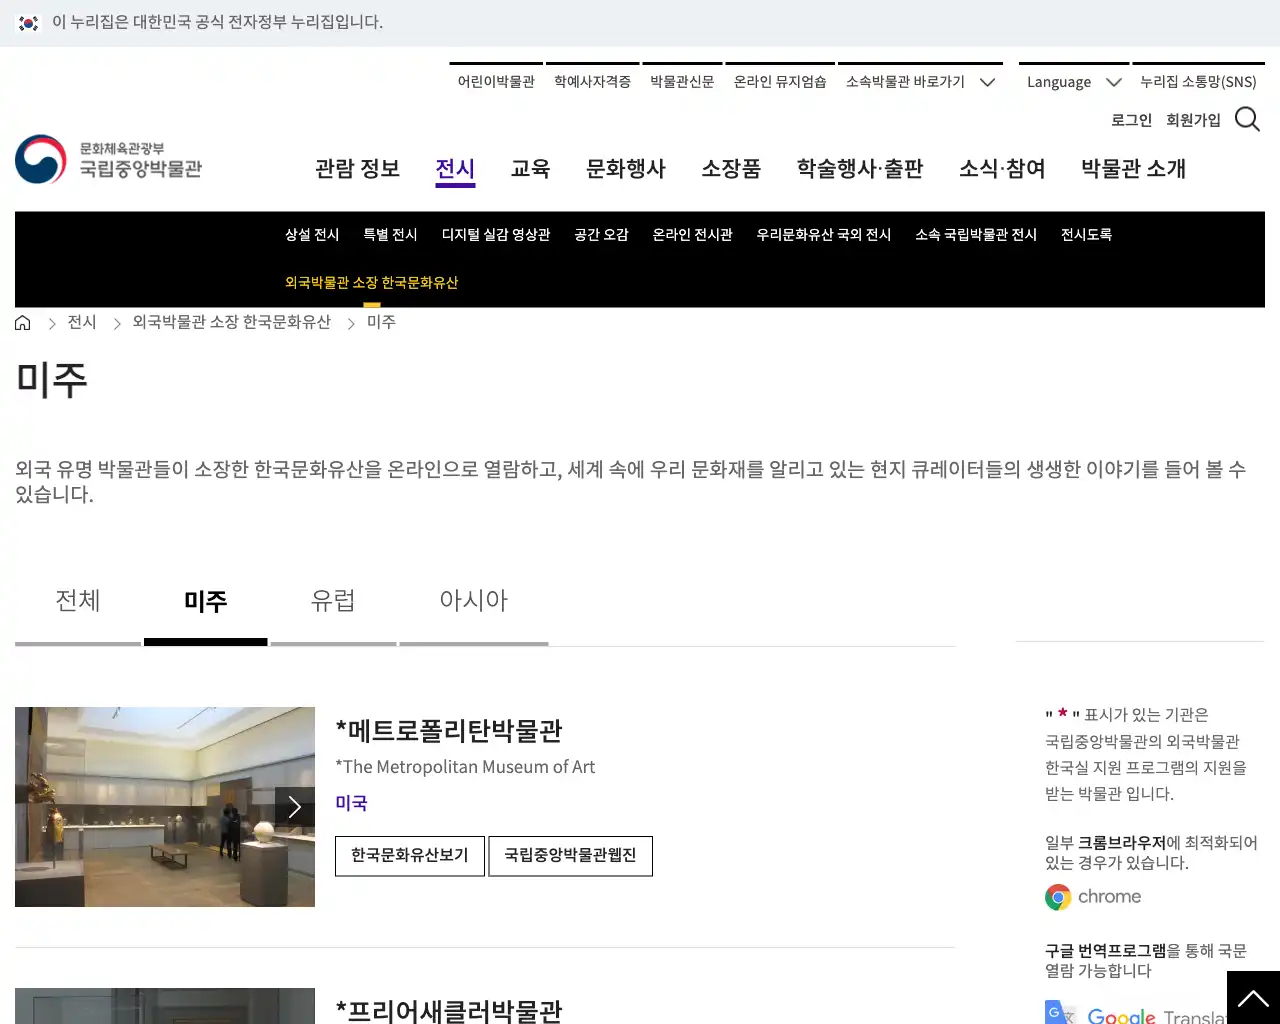Select 전시도록 submenu item

click(1086, 235)
